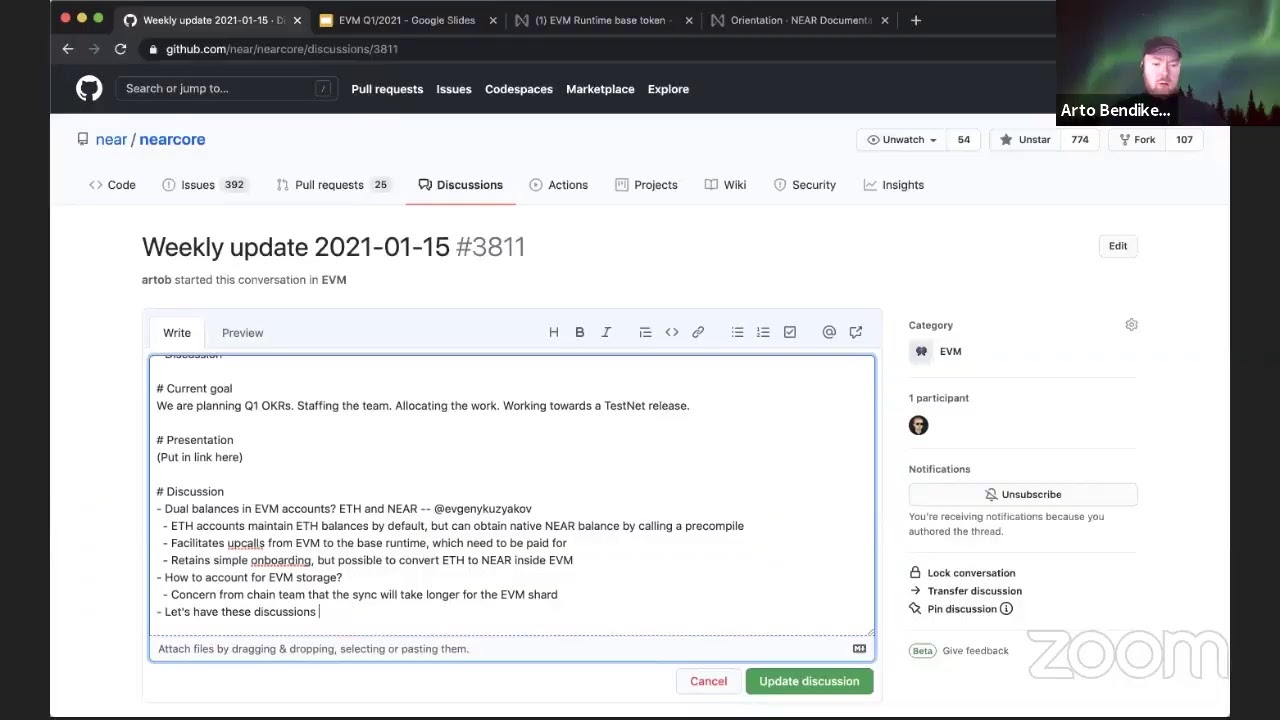1280x720 pixels.
Task: Click the EVM category emoji icon
Action: pos(921,351)
